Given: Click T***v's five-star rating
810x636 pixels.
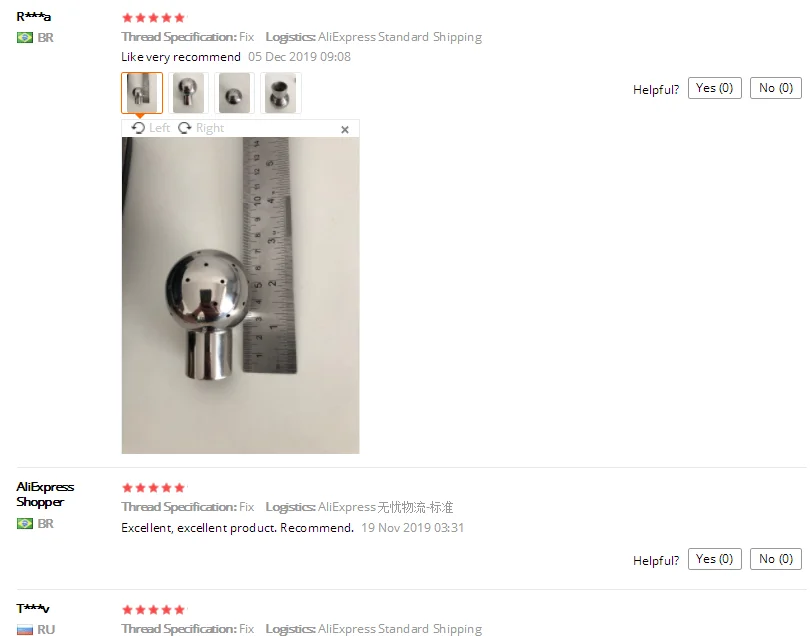Looking at the screenshot, I should pyautogui.click(x=153, y=610).
